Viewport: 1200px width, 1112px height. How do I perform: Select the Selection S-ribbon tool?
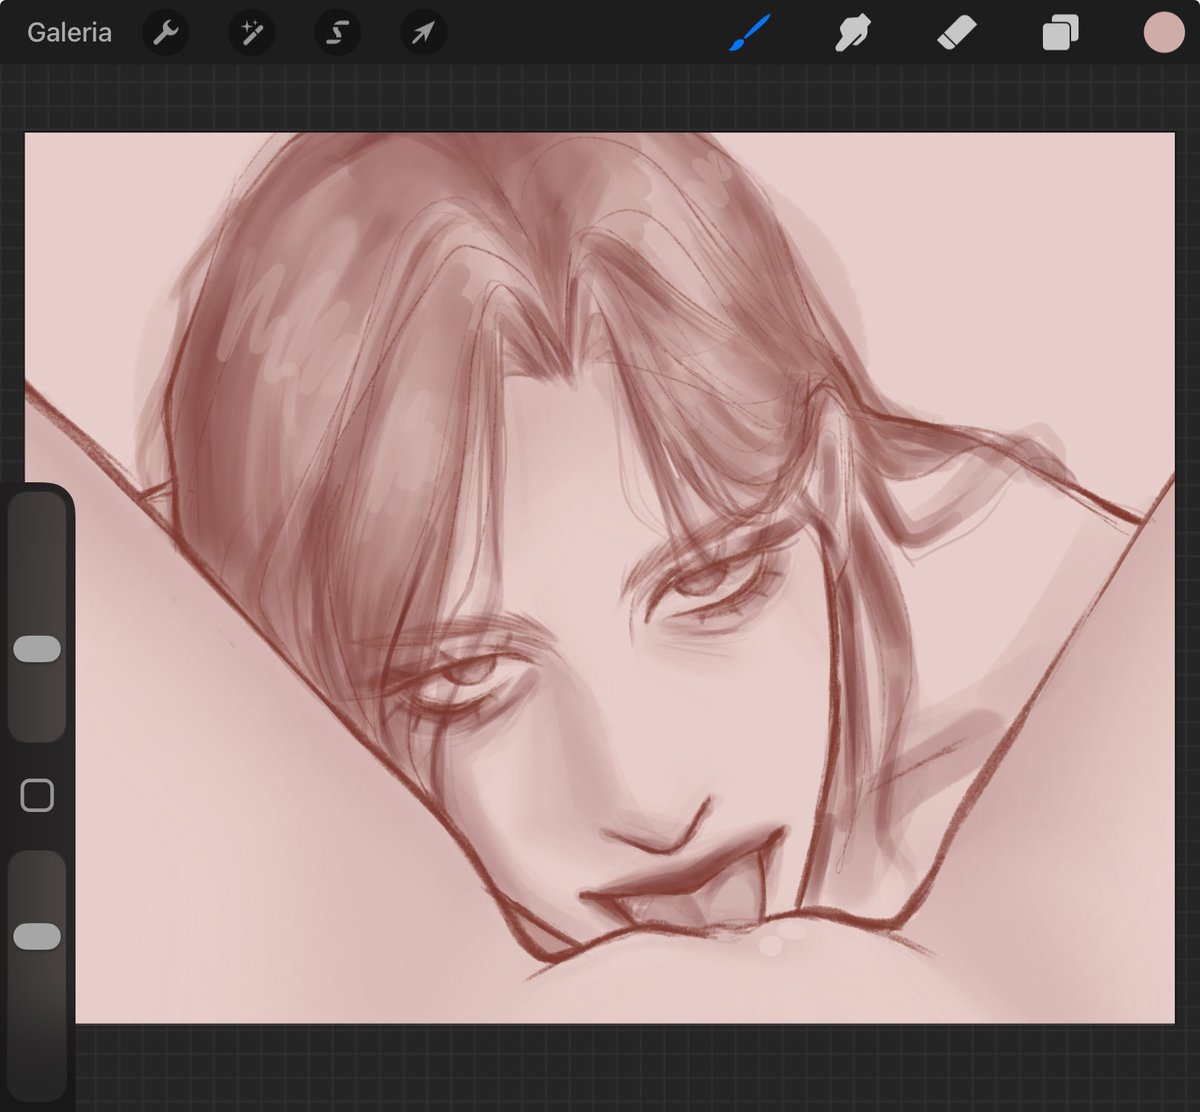click(x=337, y=33)
